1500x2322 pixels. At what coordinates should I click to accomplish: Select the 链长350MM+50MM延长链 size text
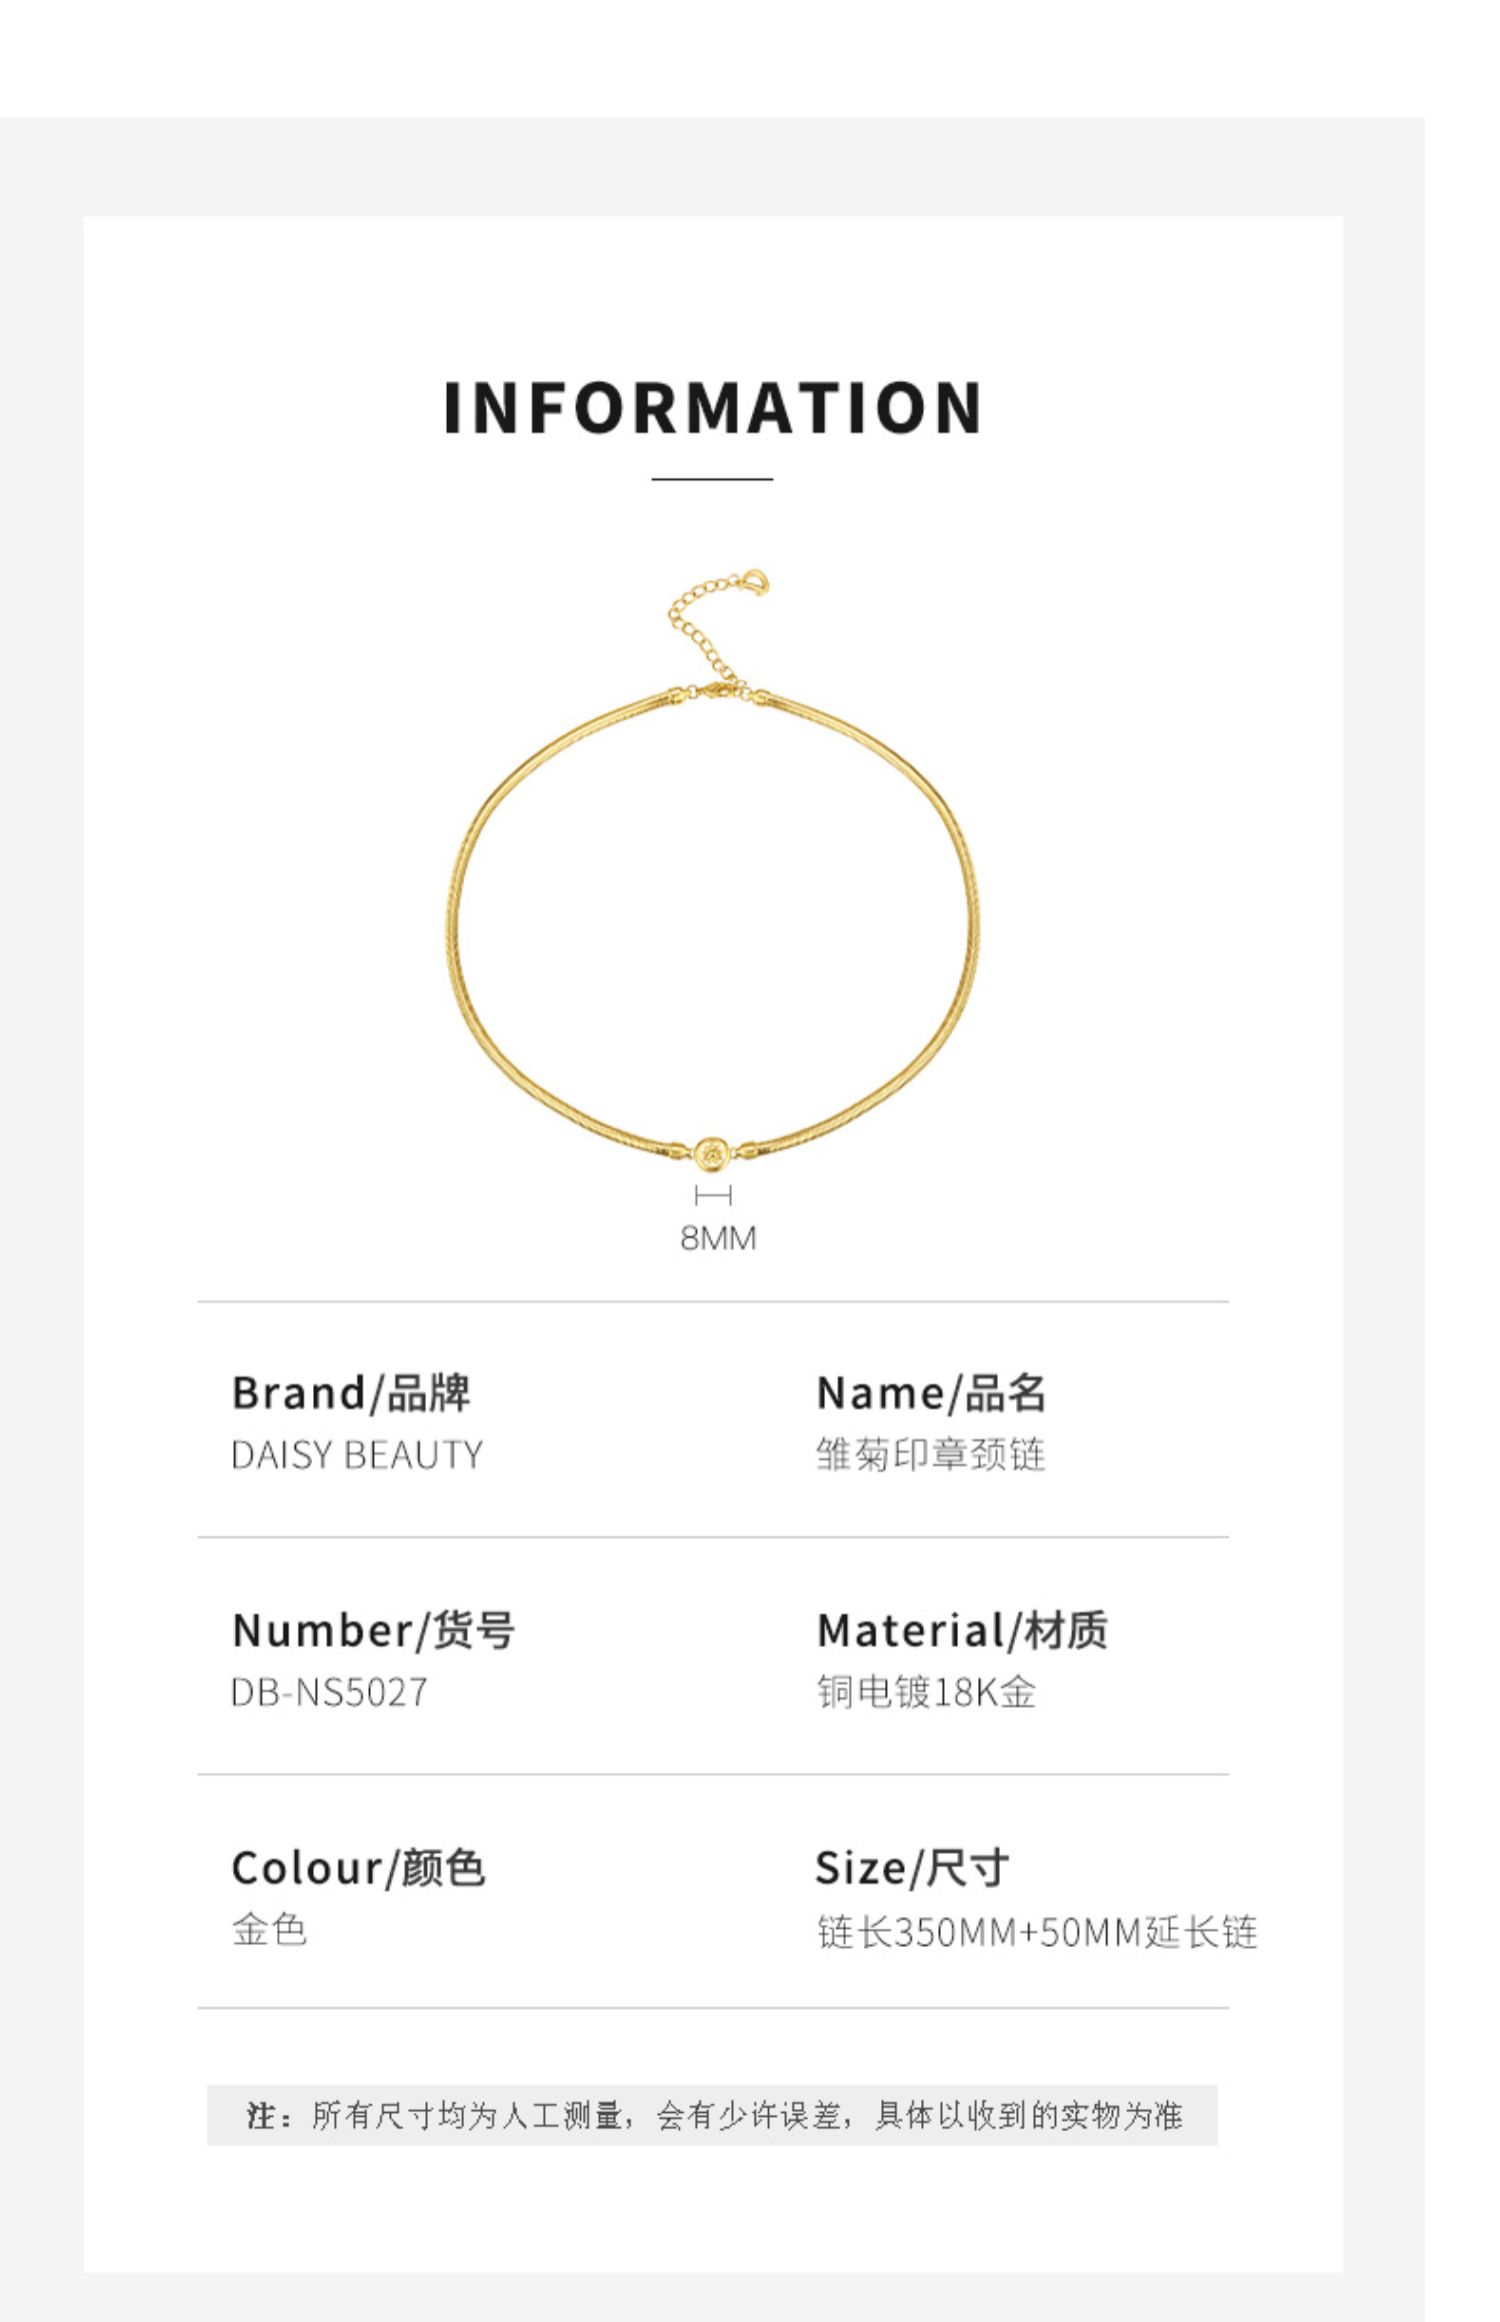pyautogui.click(x=1037, y=1932)
